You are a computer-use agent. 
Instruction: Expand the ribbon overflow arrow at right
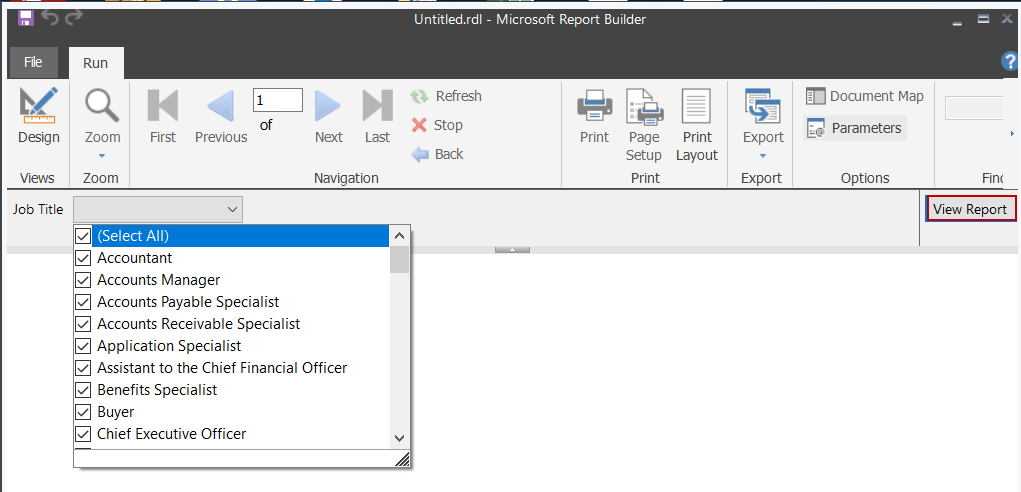click(x=1013, y=133)
